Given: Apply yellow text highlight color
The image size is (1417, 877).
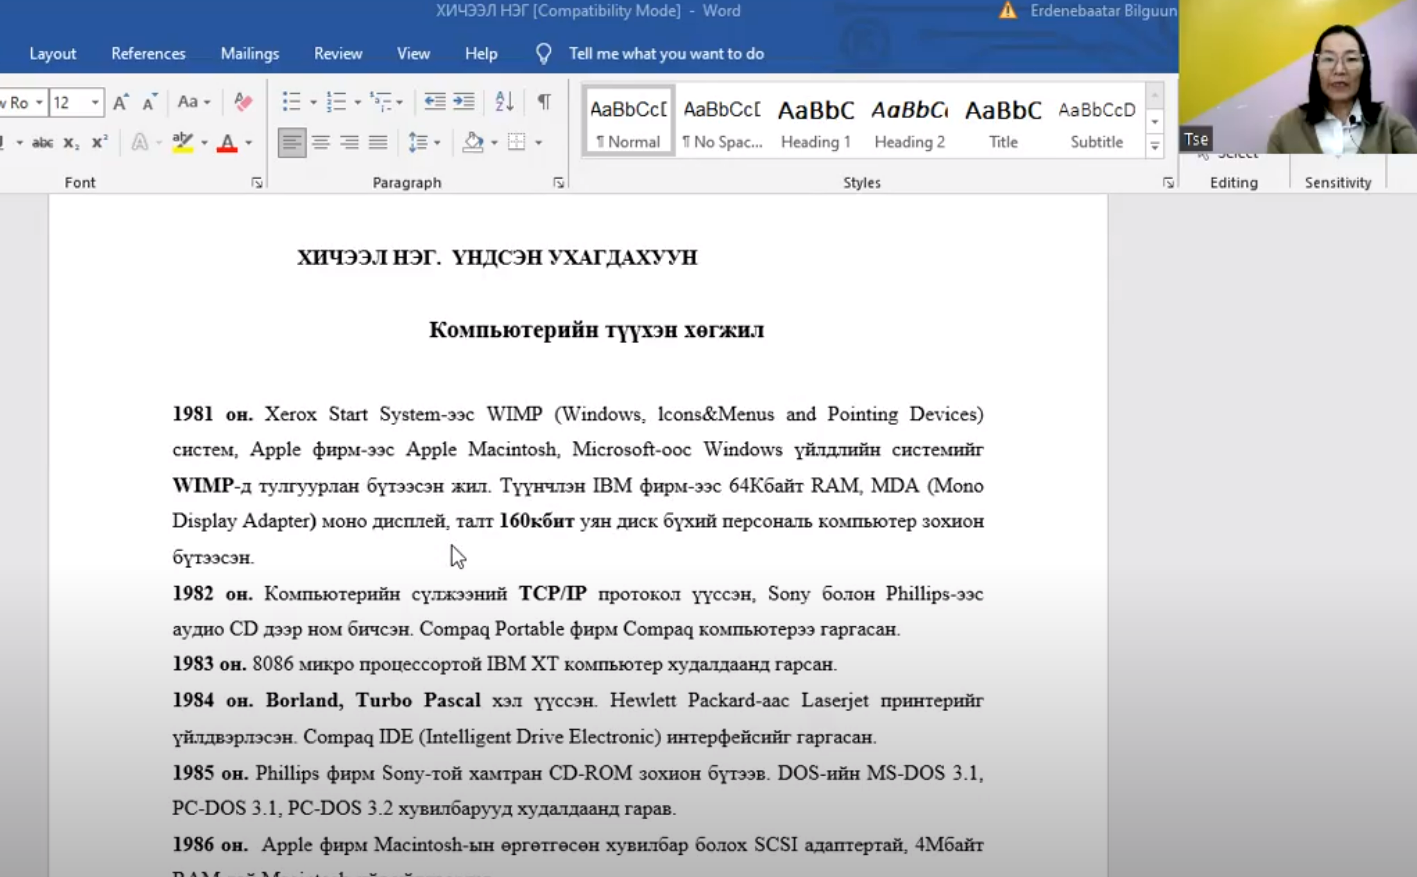Looking at the screenshot, I should pyautogui.click(x=182, y=143).
